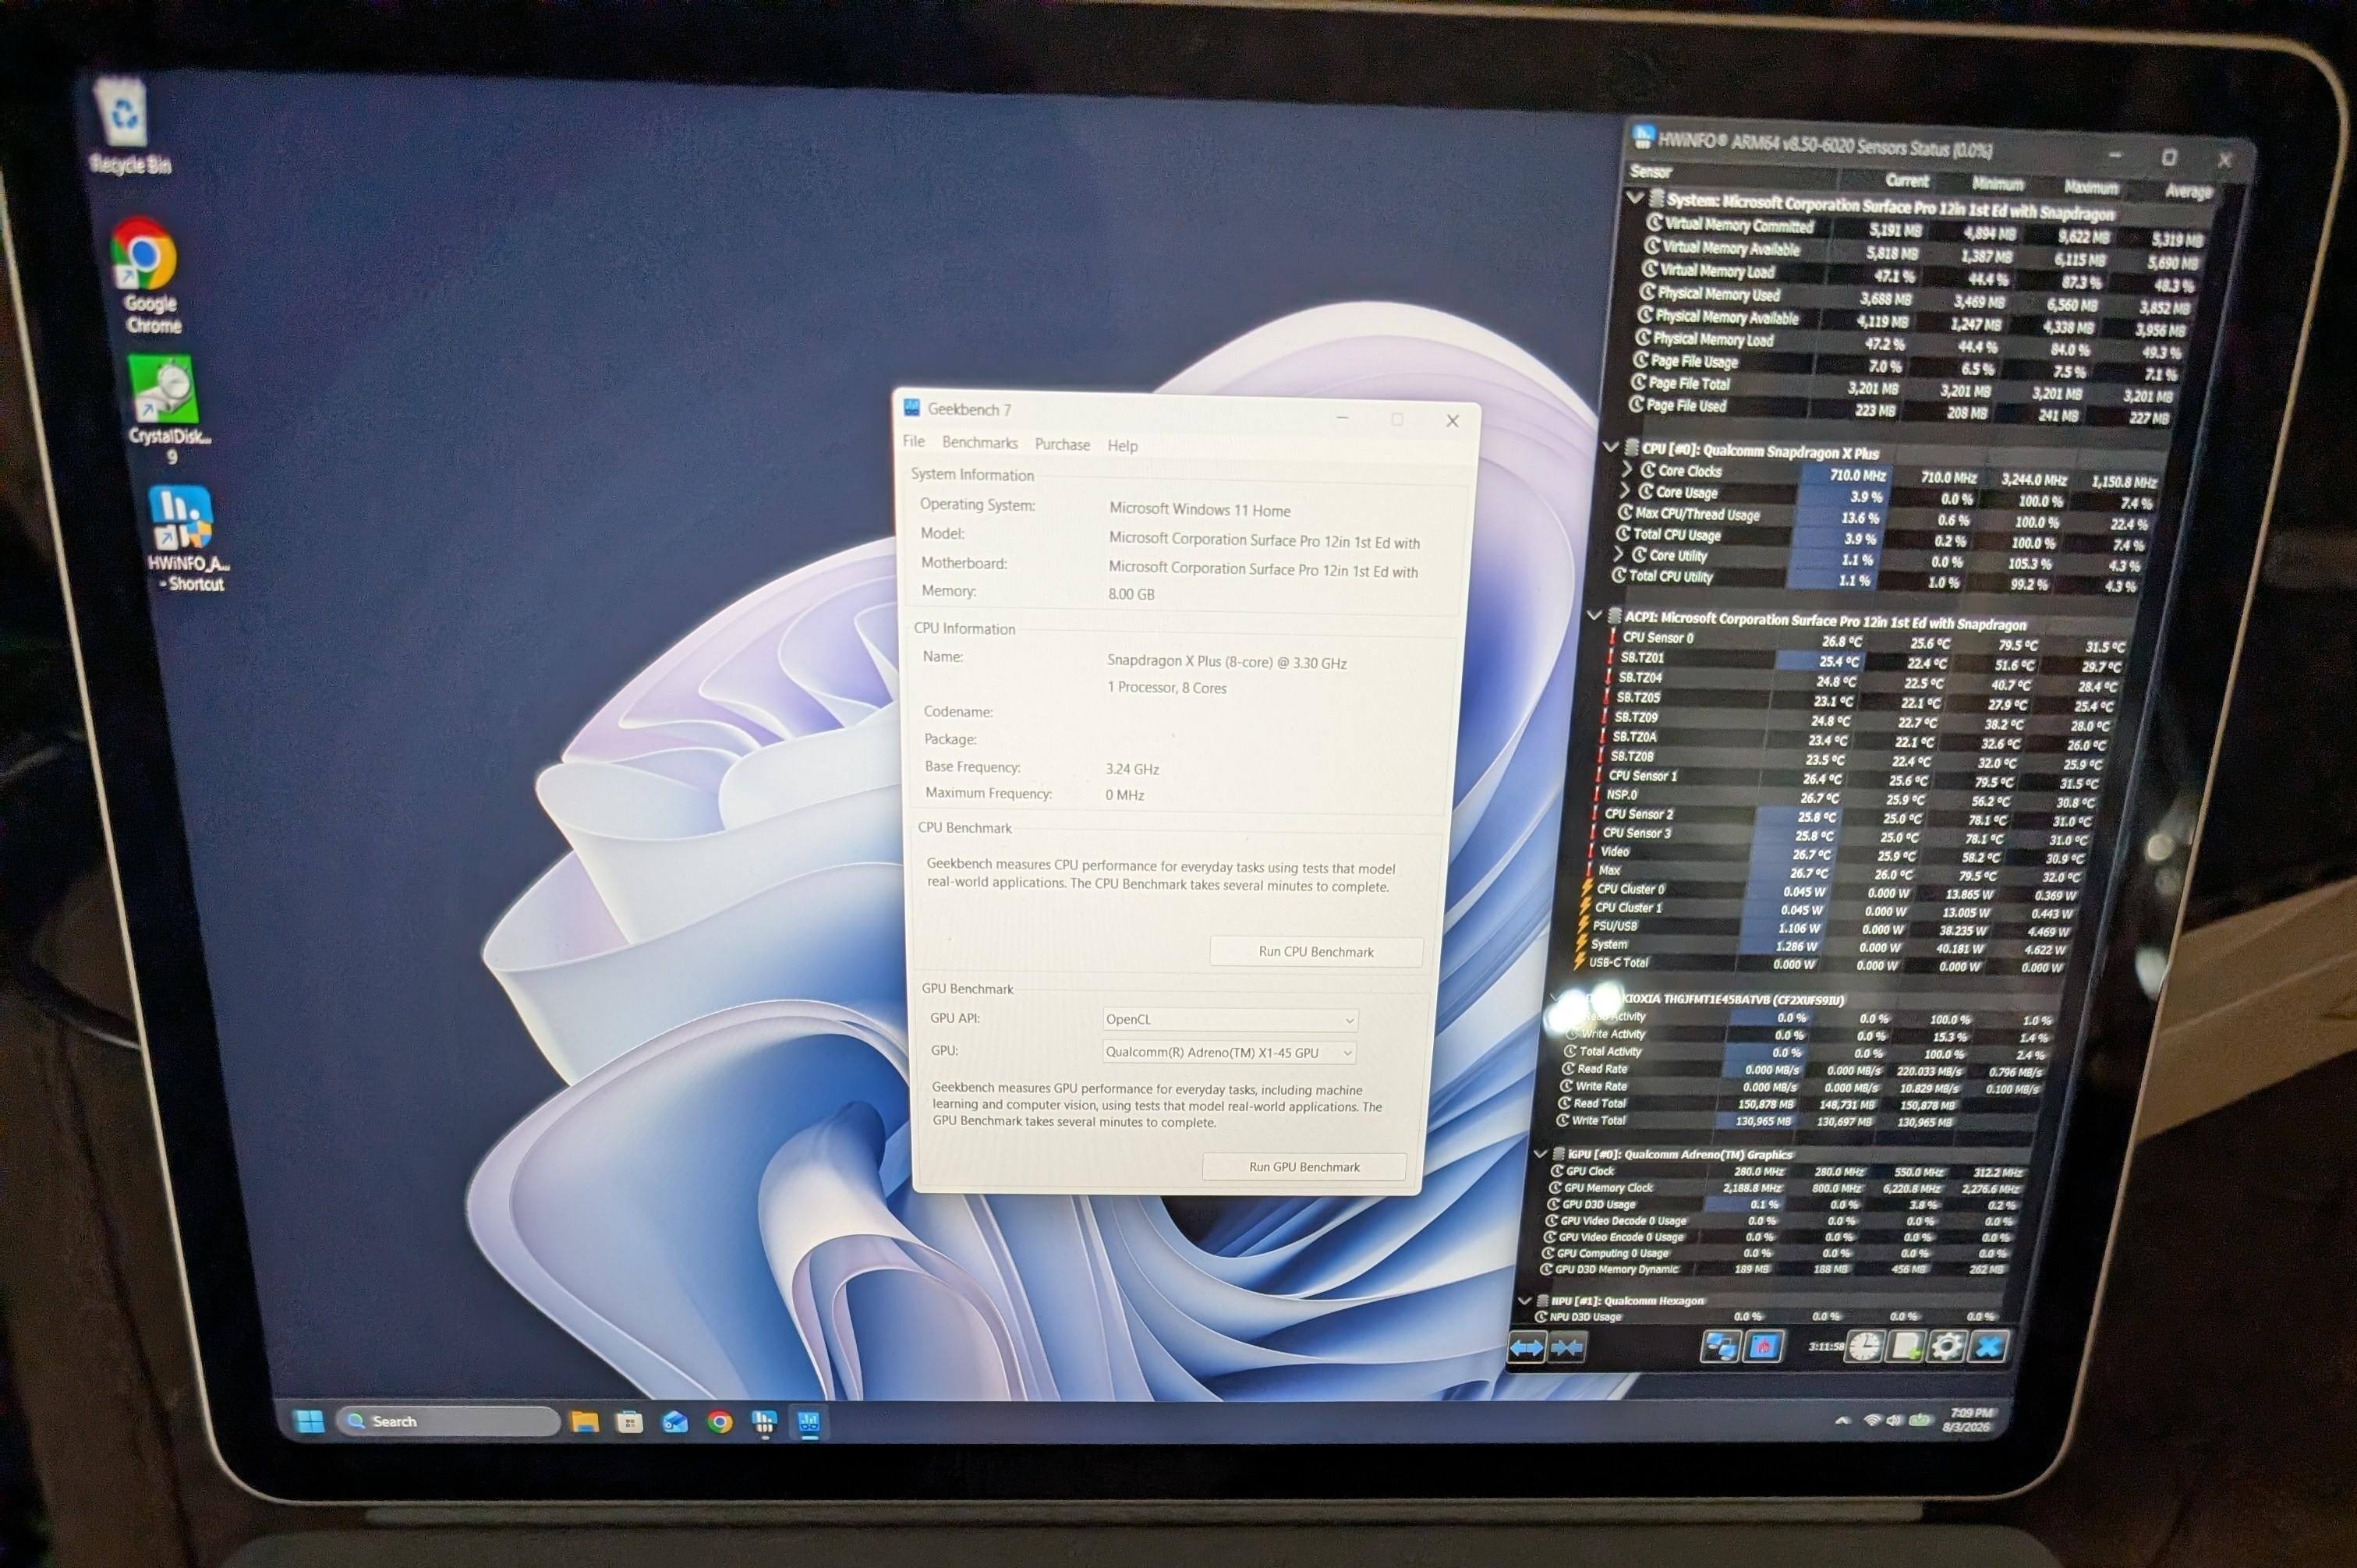Click the HWiNFO collapse columns arrows button

[1566, 1348]
